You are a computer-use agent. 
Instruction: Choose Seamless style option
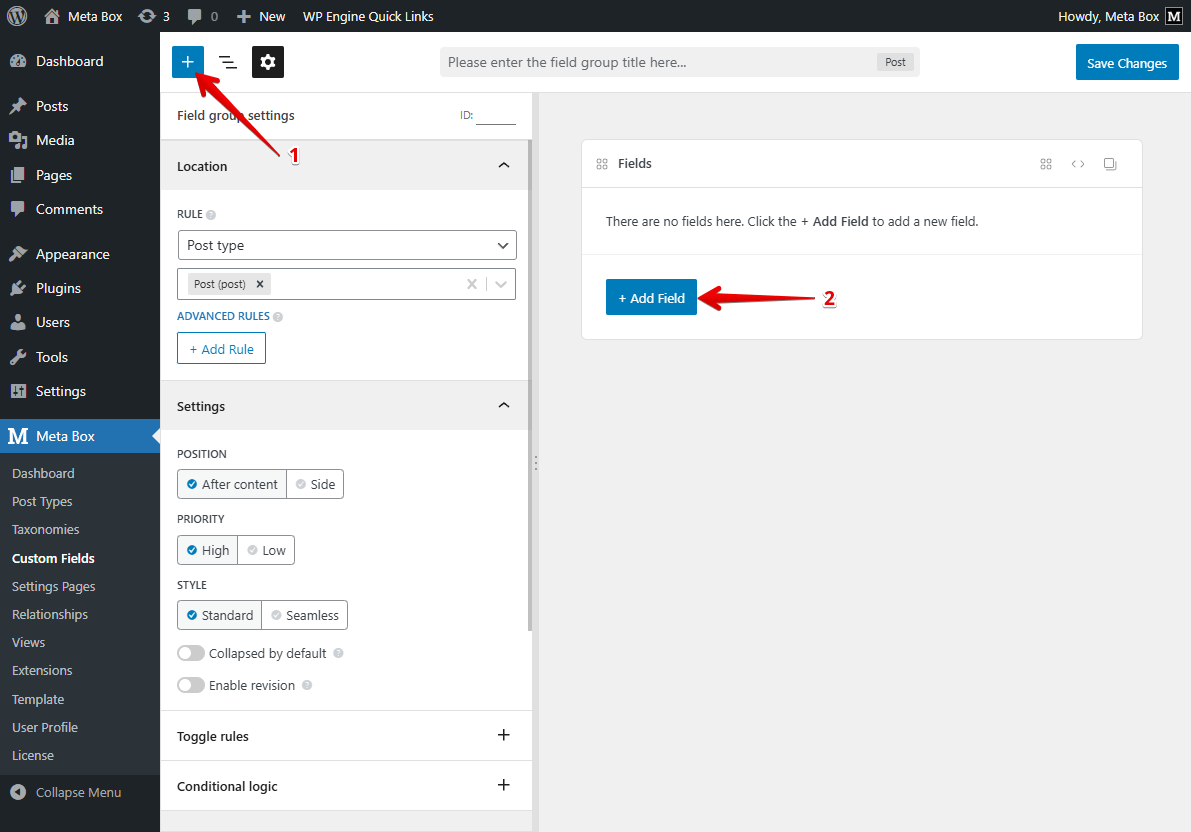click(304, 615)
